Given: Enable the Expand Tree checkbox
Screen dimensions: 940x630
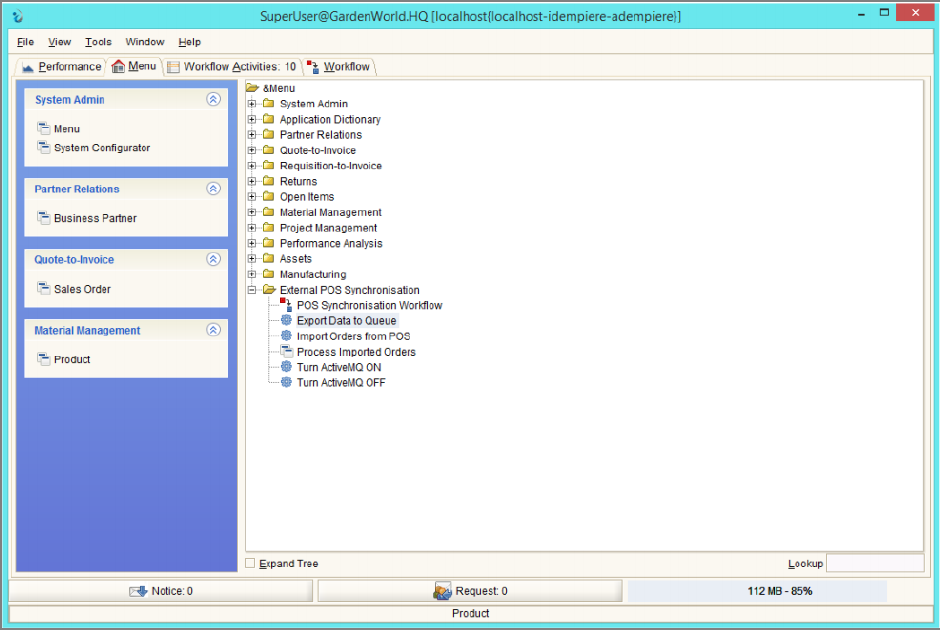Looking at the screenshot, I should point(251,564).
